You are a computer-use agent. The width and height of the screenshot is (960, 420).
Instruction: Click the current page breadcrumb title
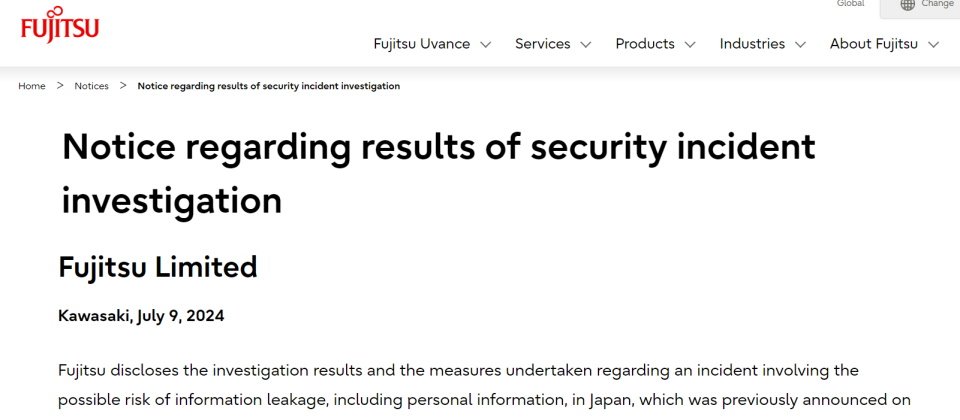[x=269, y=86]
